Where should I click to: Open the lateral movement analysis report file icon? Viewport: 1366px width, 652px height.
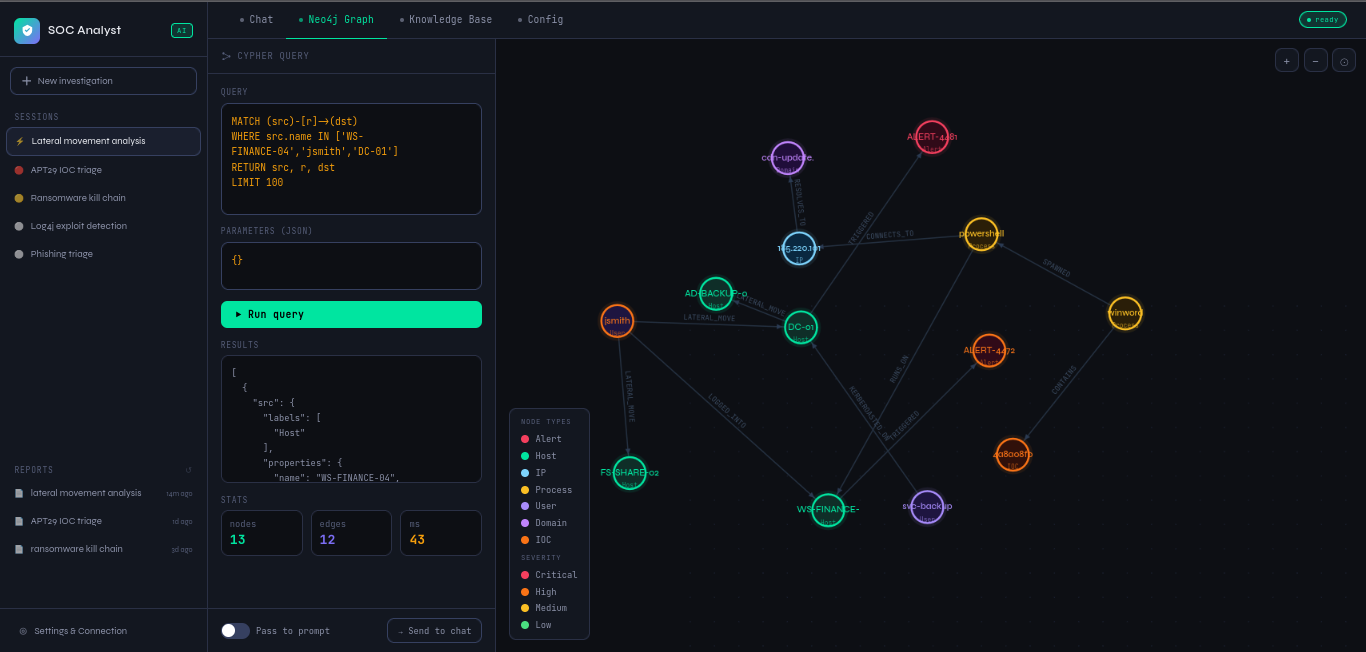click(19, 493)
